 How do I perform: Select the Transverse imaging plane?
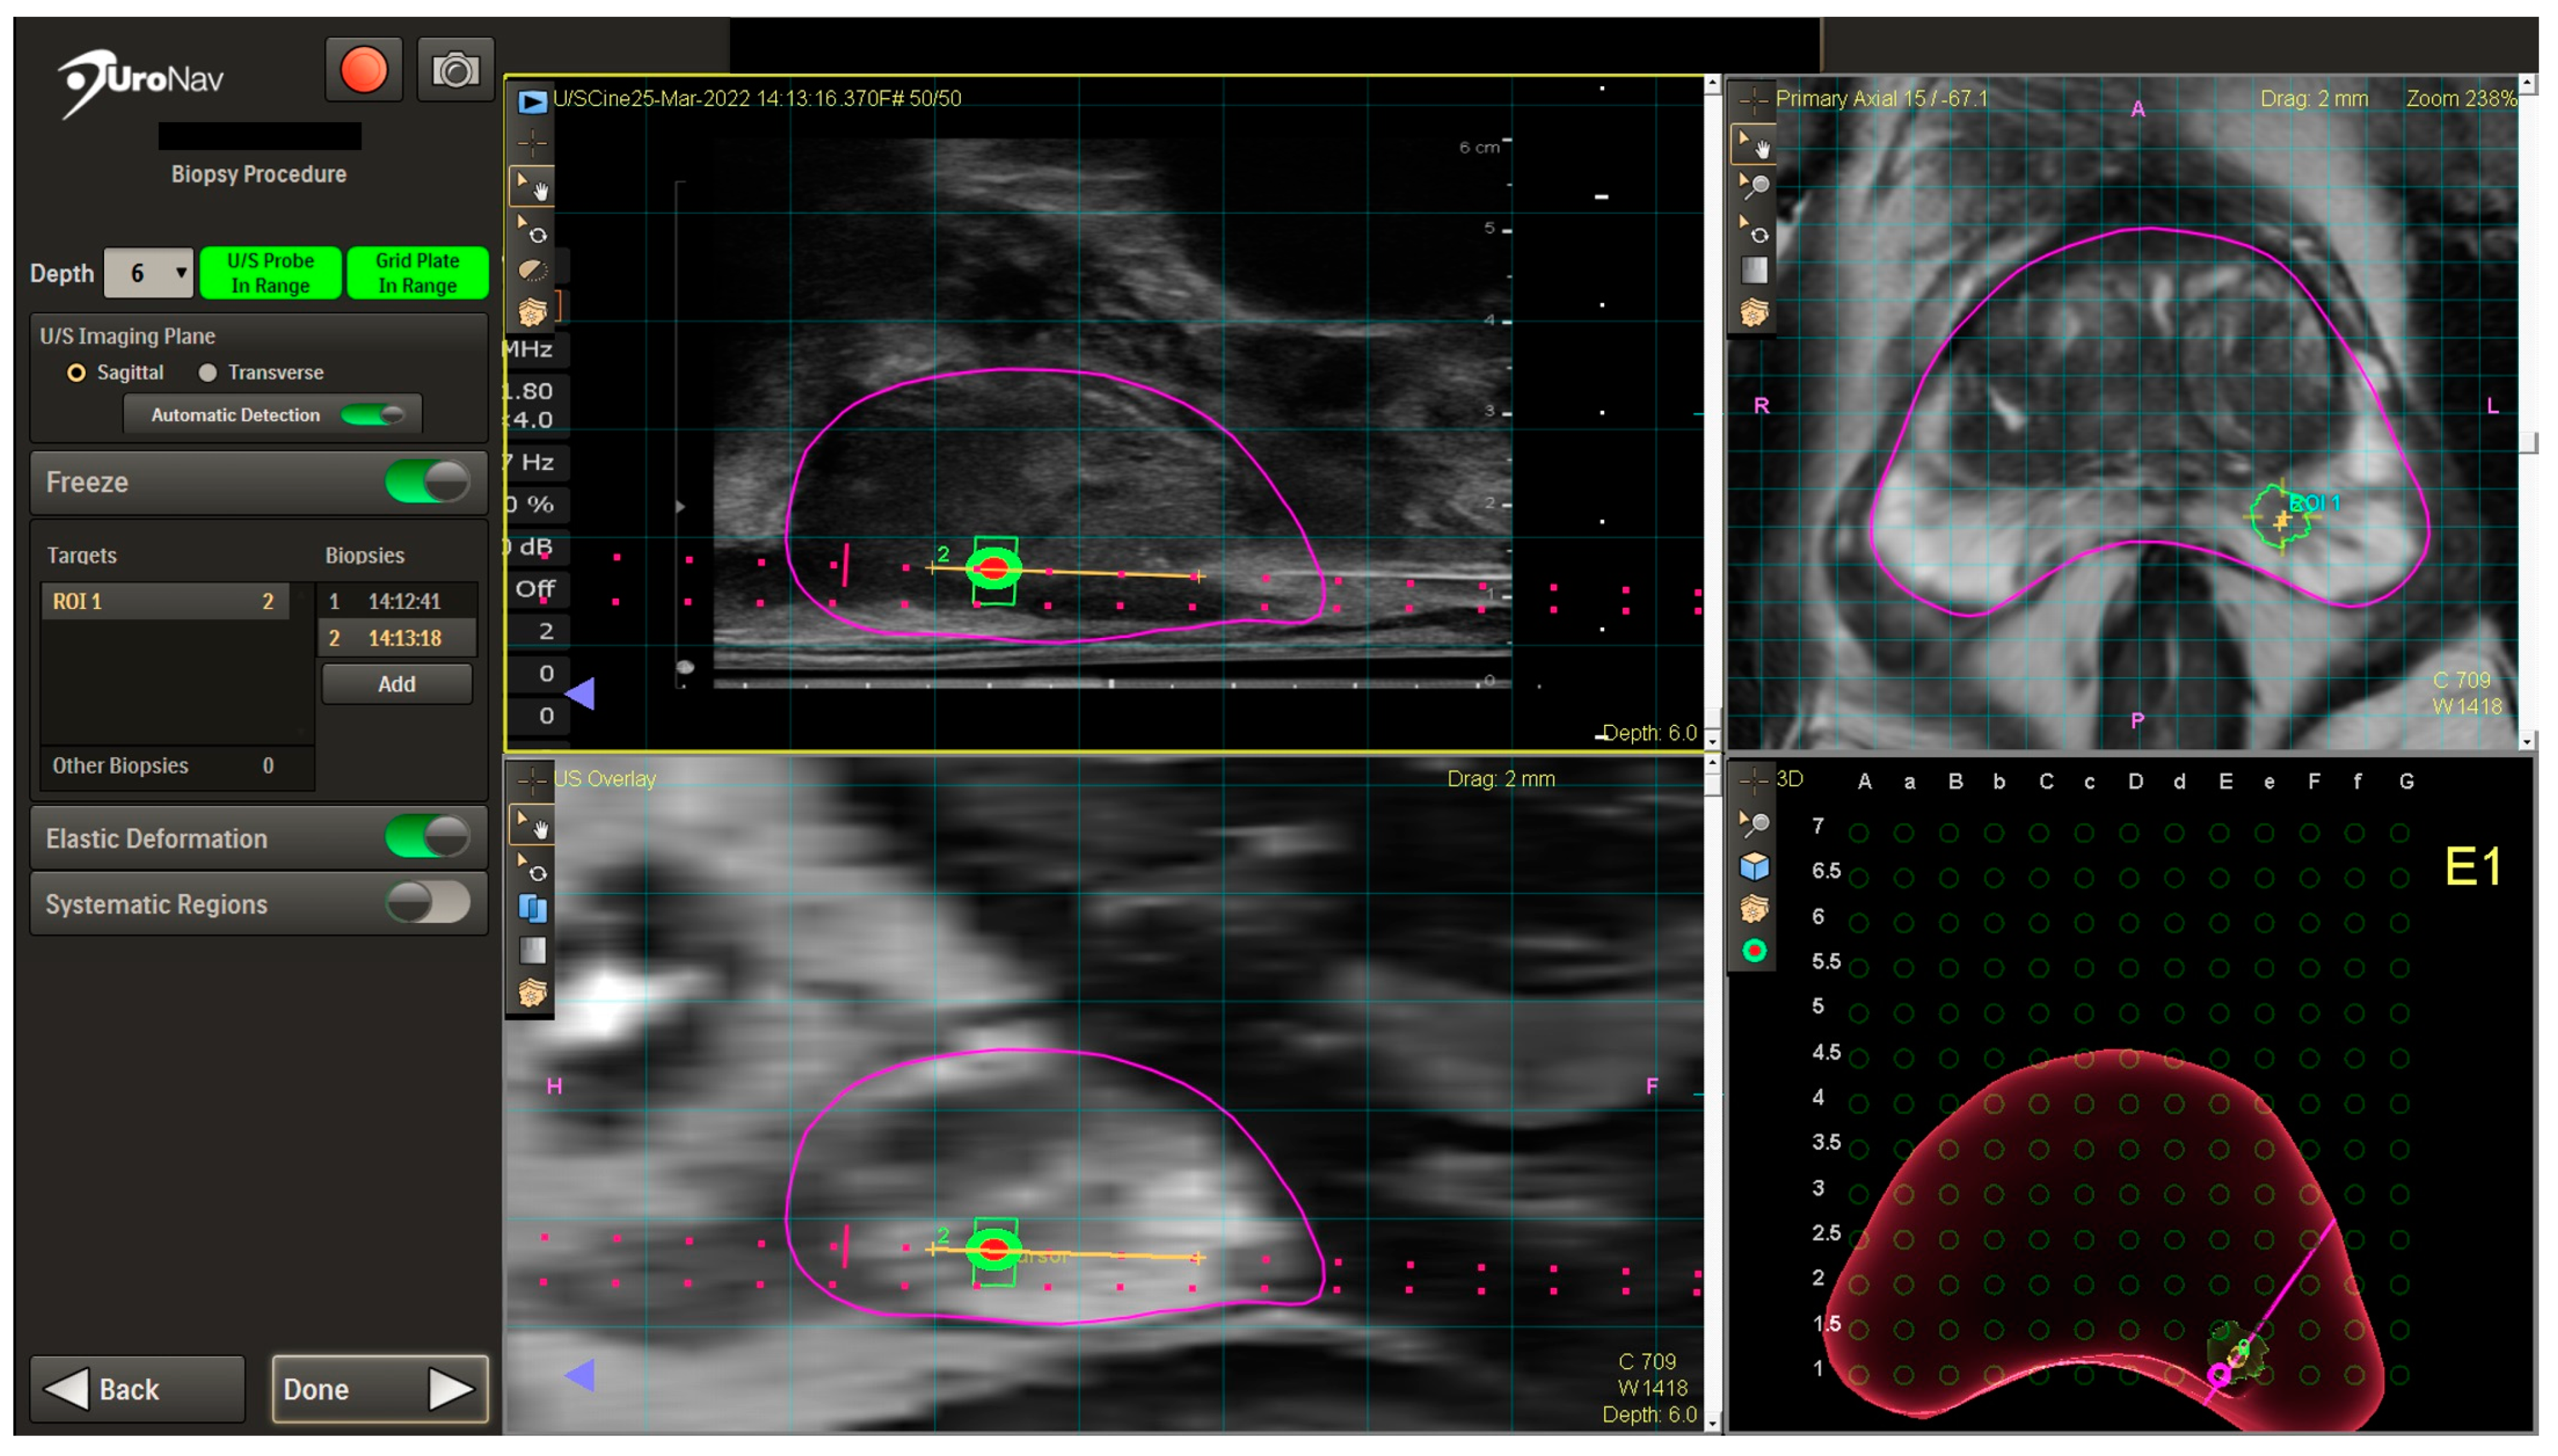tap(208, 373)
